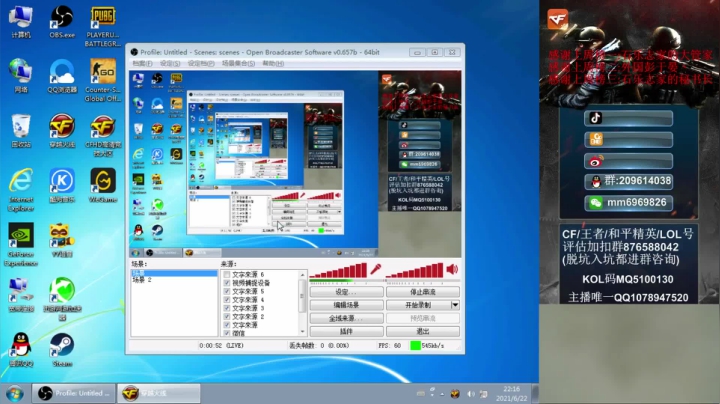Select the highlighted 场景 scene in the list

click(x=174, y=273)
